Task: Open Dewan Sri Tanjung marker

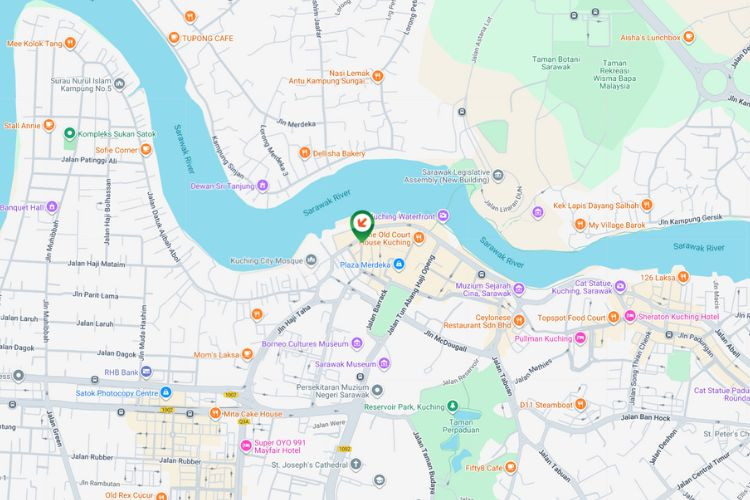Action: (262, 185)
